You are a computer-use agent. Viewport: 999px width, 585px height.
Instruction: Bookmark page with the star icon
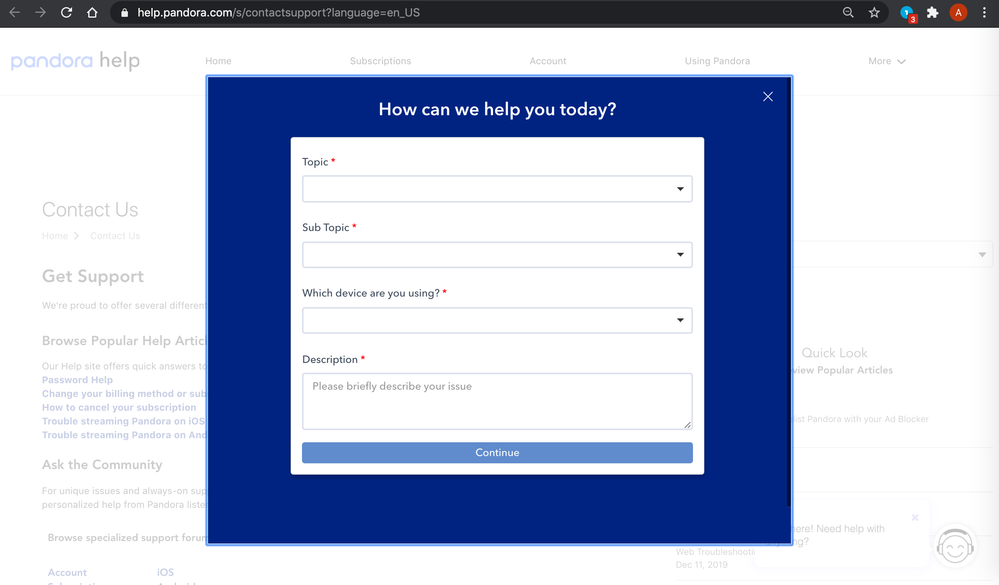click(874, 13)
